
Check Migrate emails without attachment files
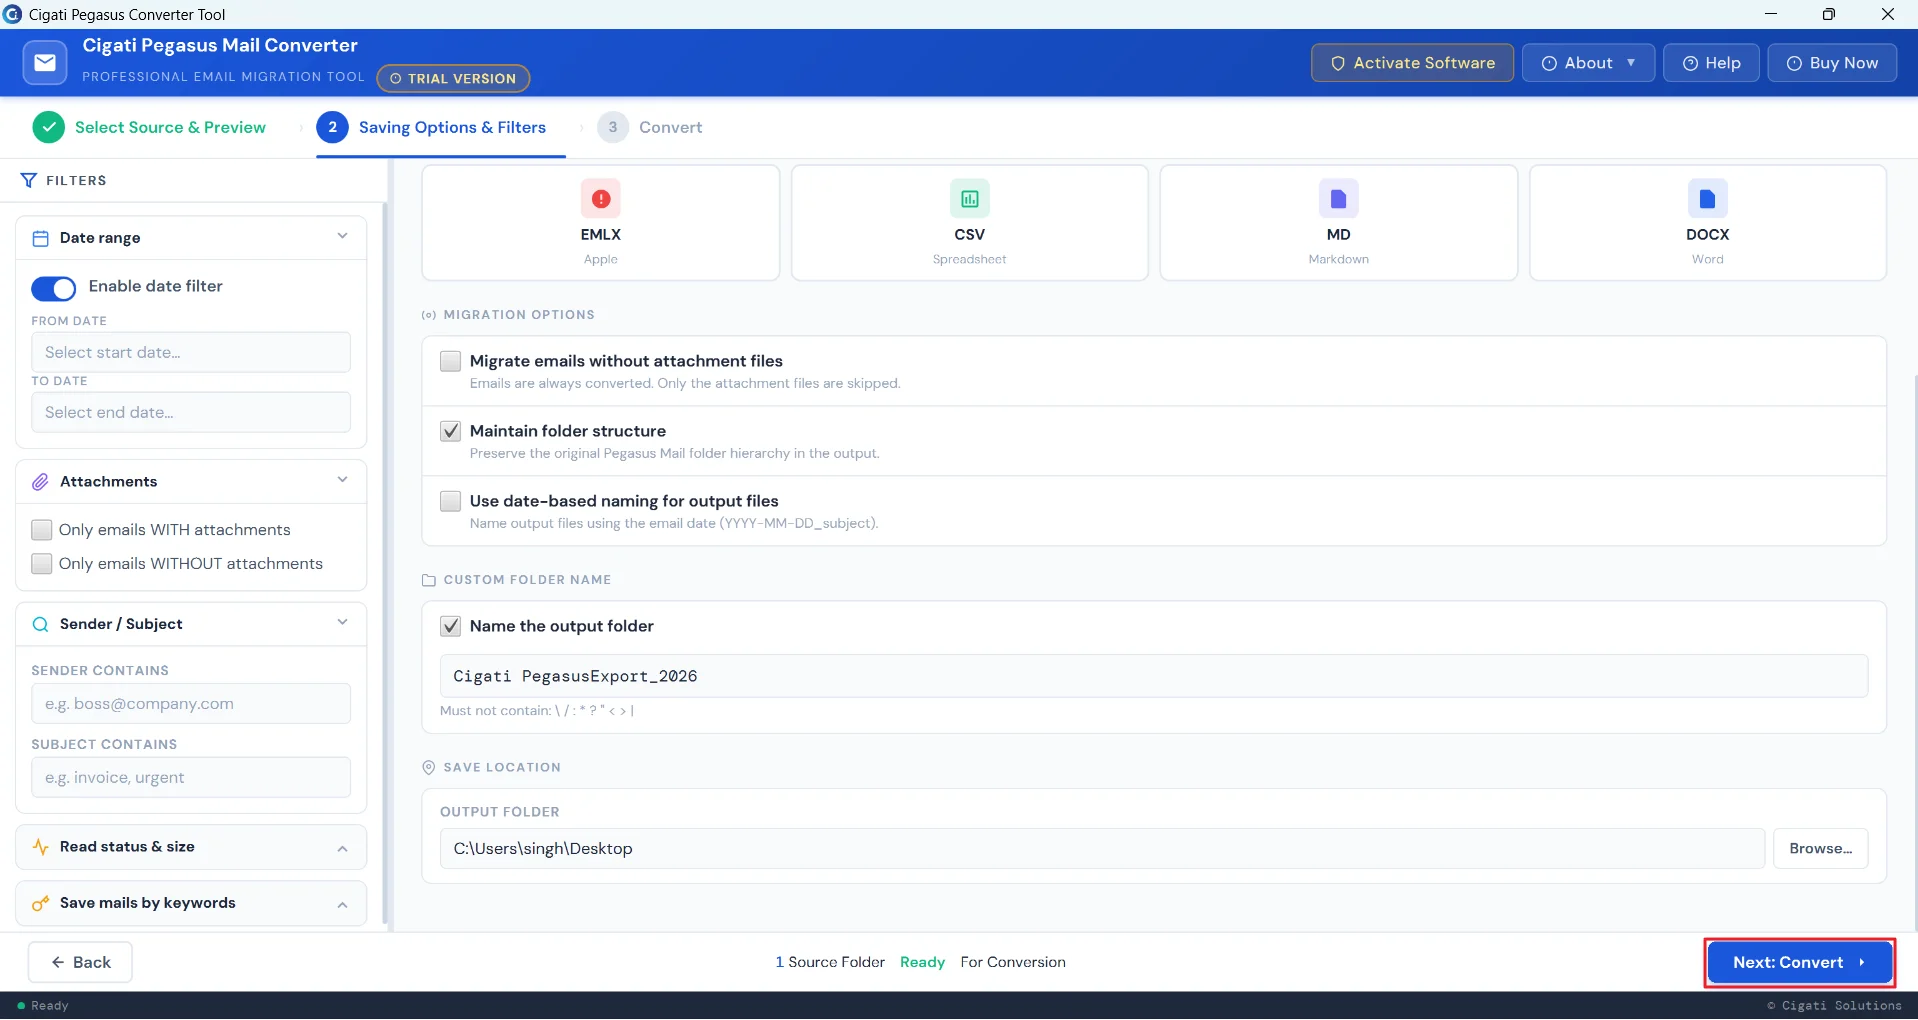pyautogui.click(x=451, y=361)
